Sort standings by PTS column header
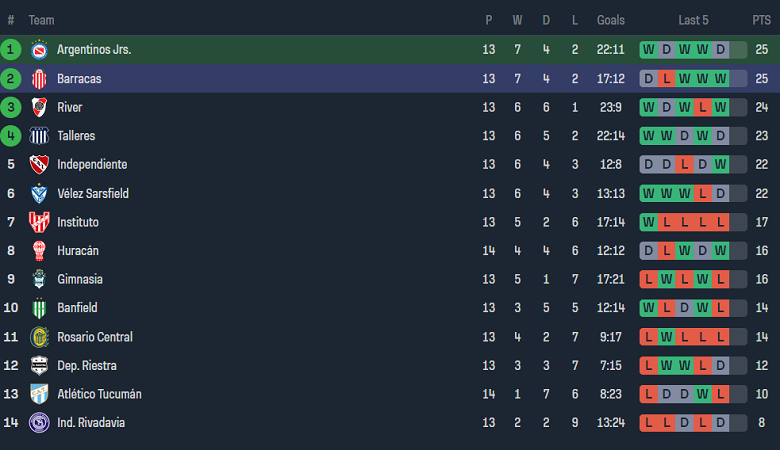780x450 pixels. pos(761,20)
